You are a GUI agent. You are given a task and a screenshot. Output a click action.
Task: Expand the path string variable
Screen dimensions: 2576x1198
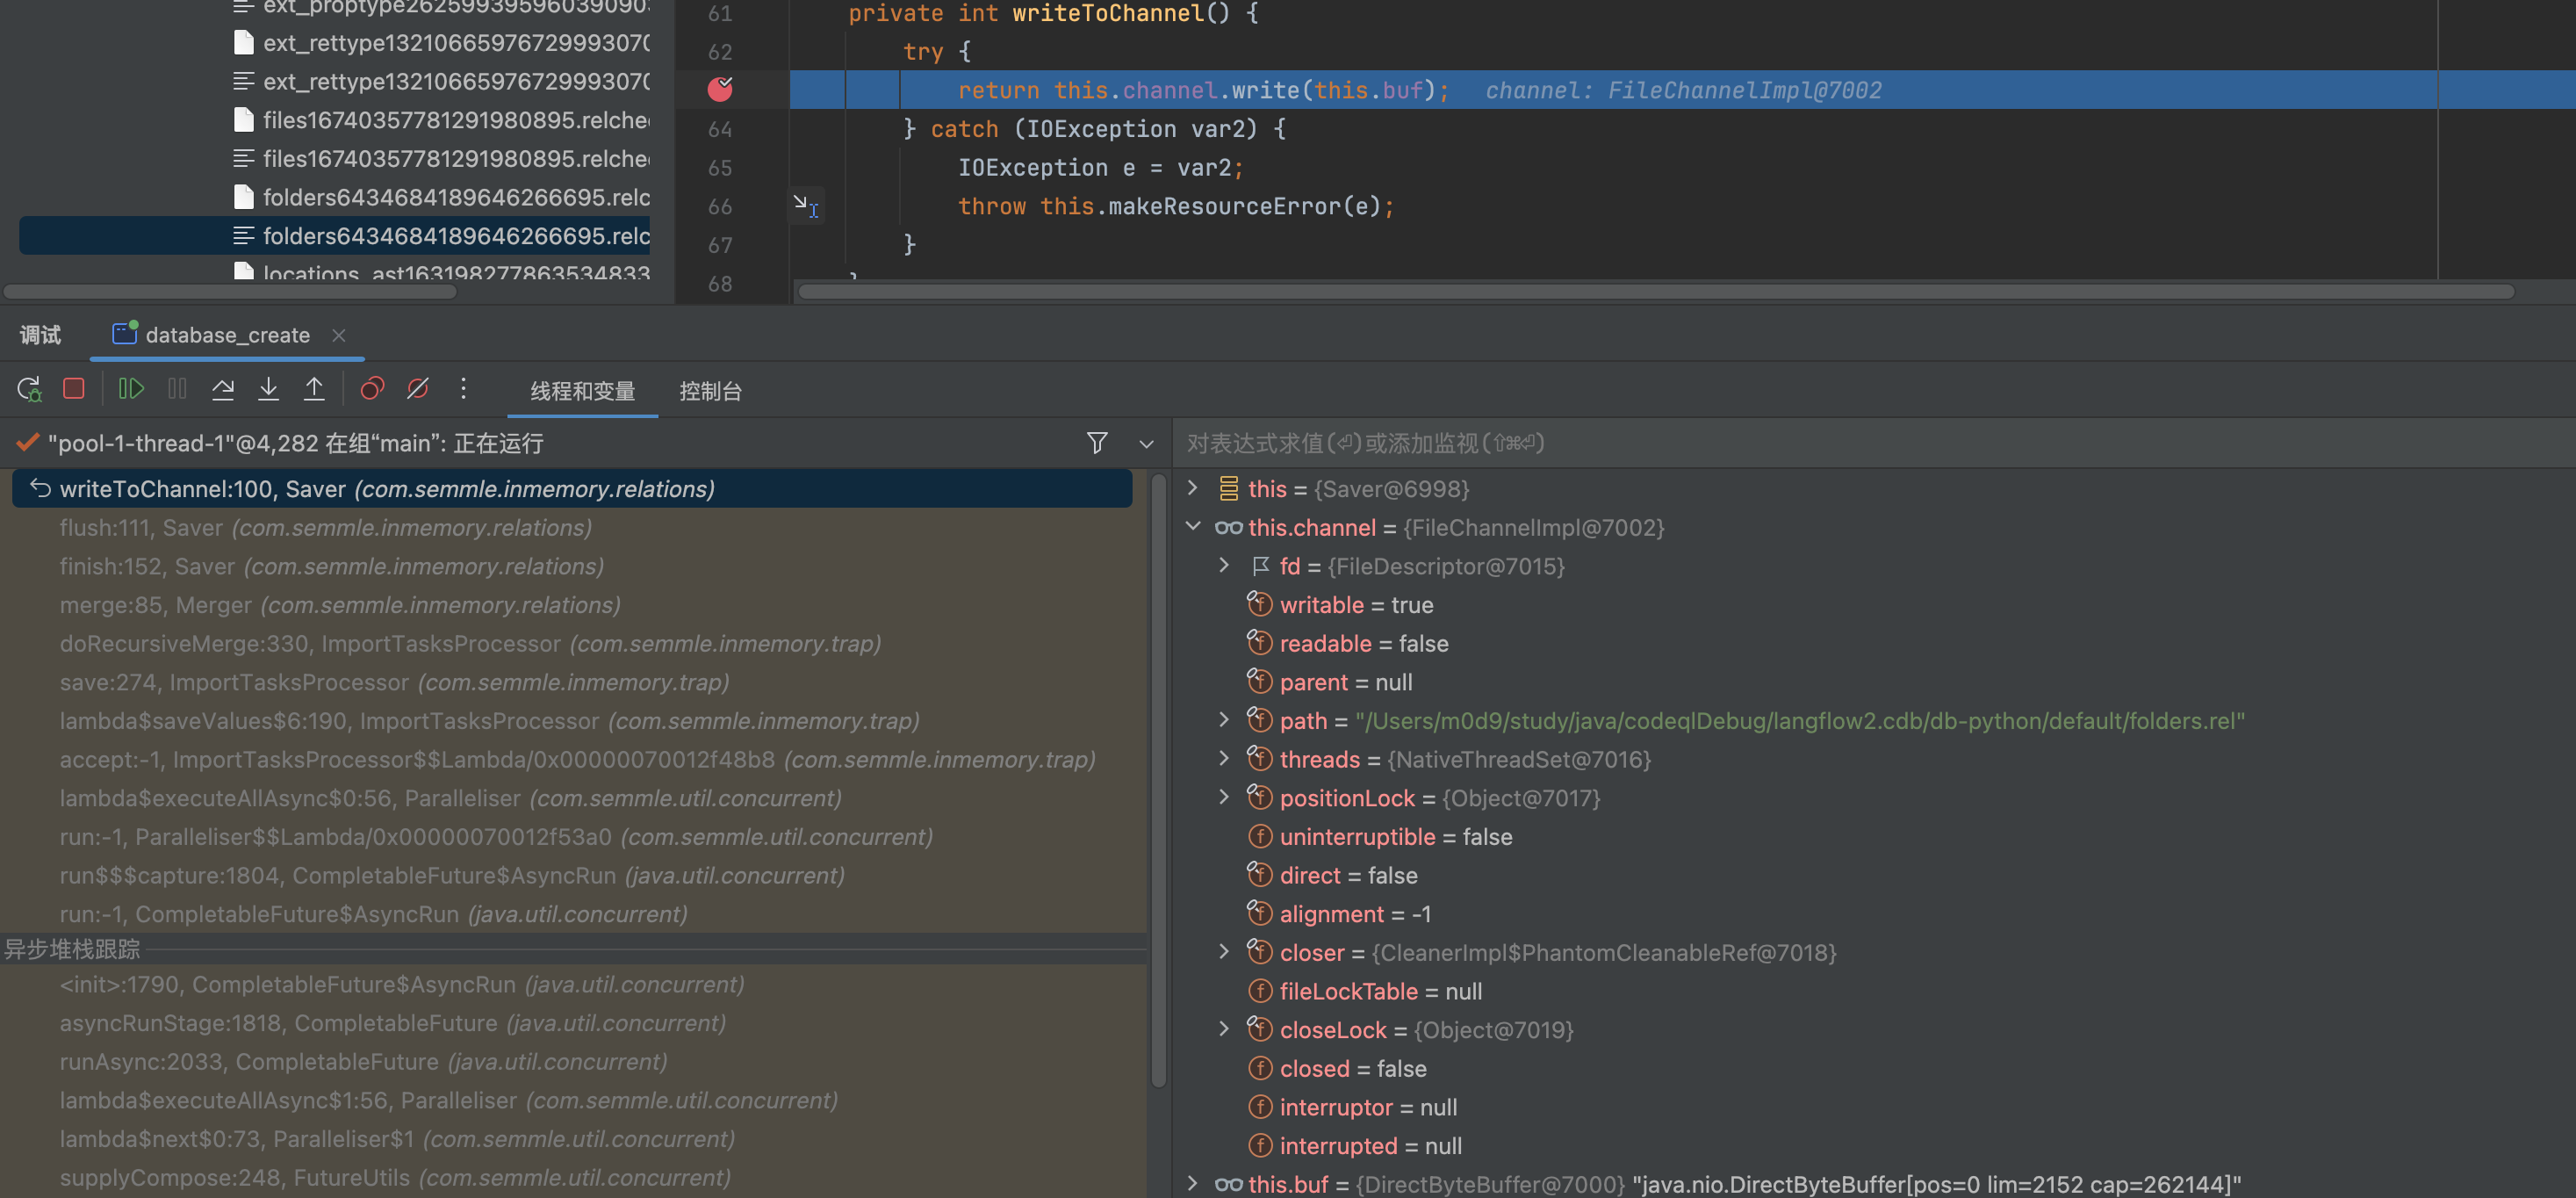click(1224, 720)
